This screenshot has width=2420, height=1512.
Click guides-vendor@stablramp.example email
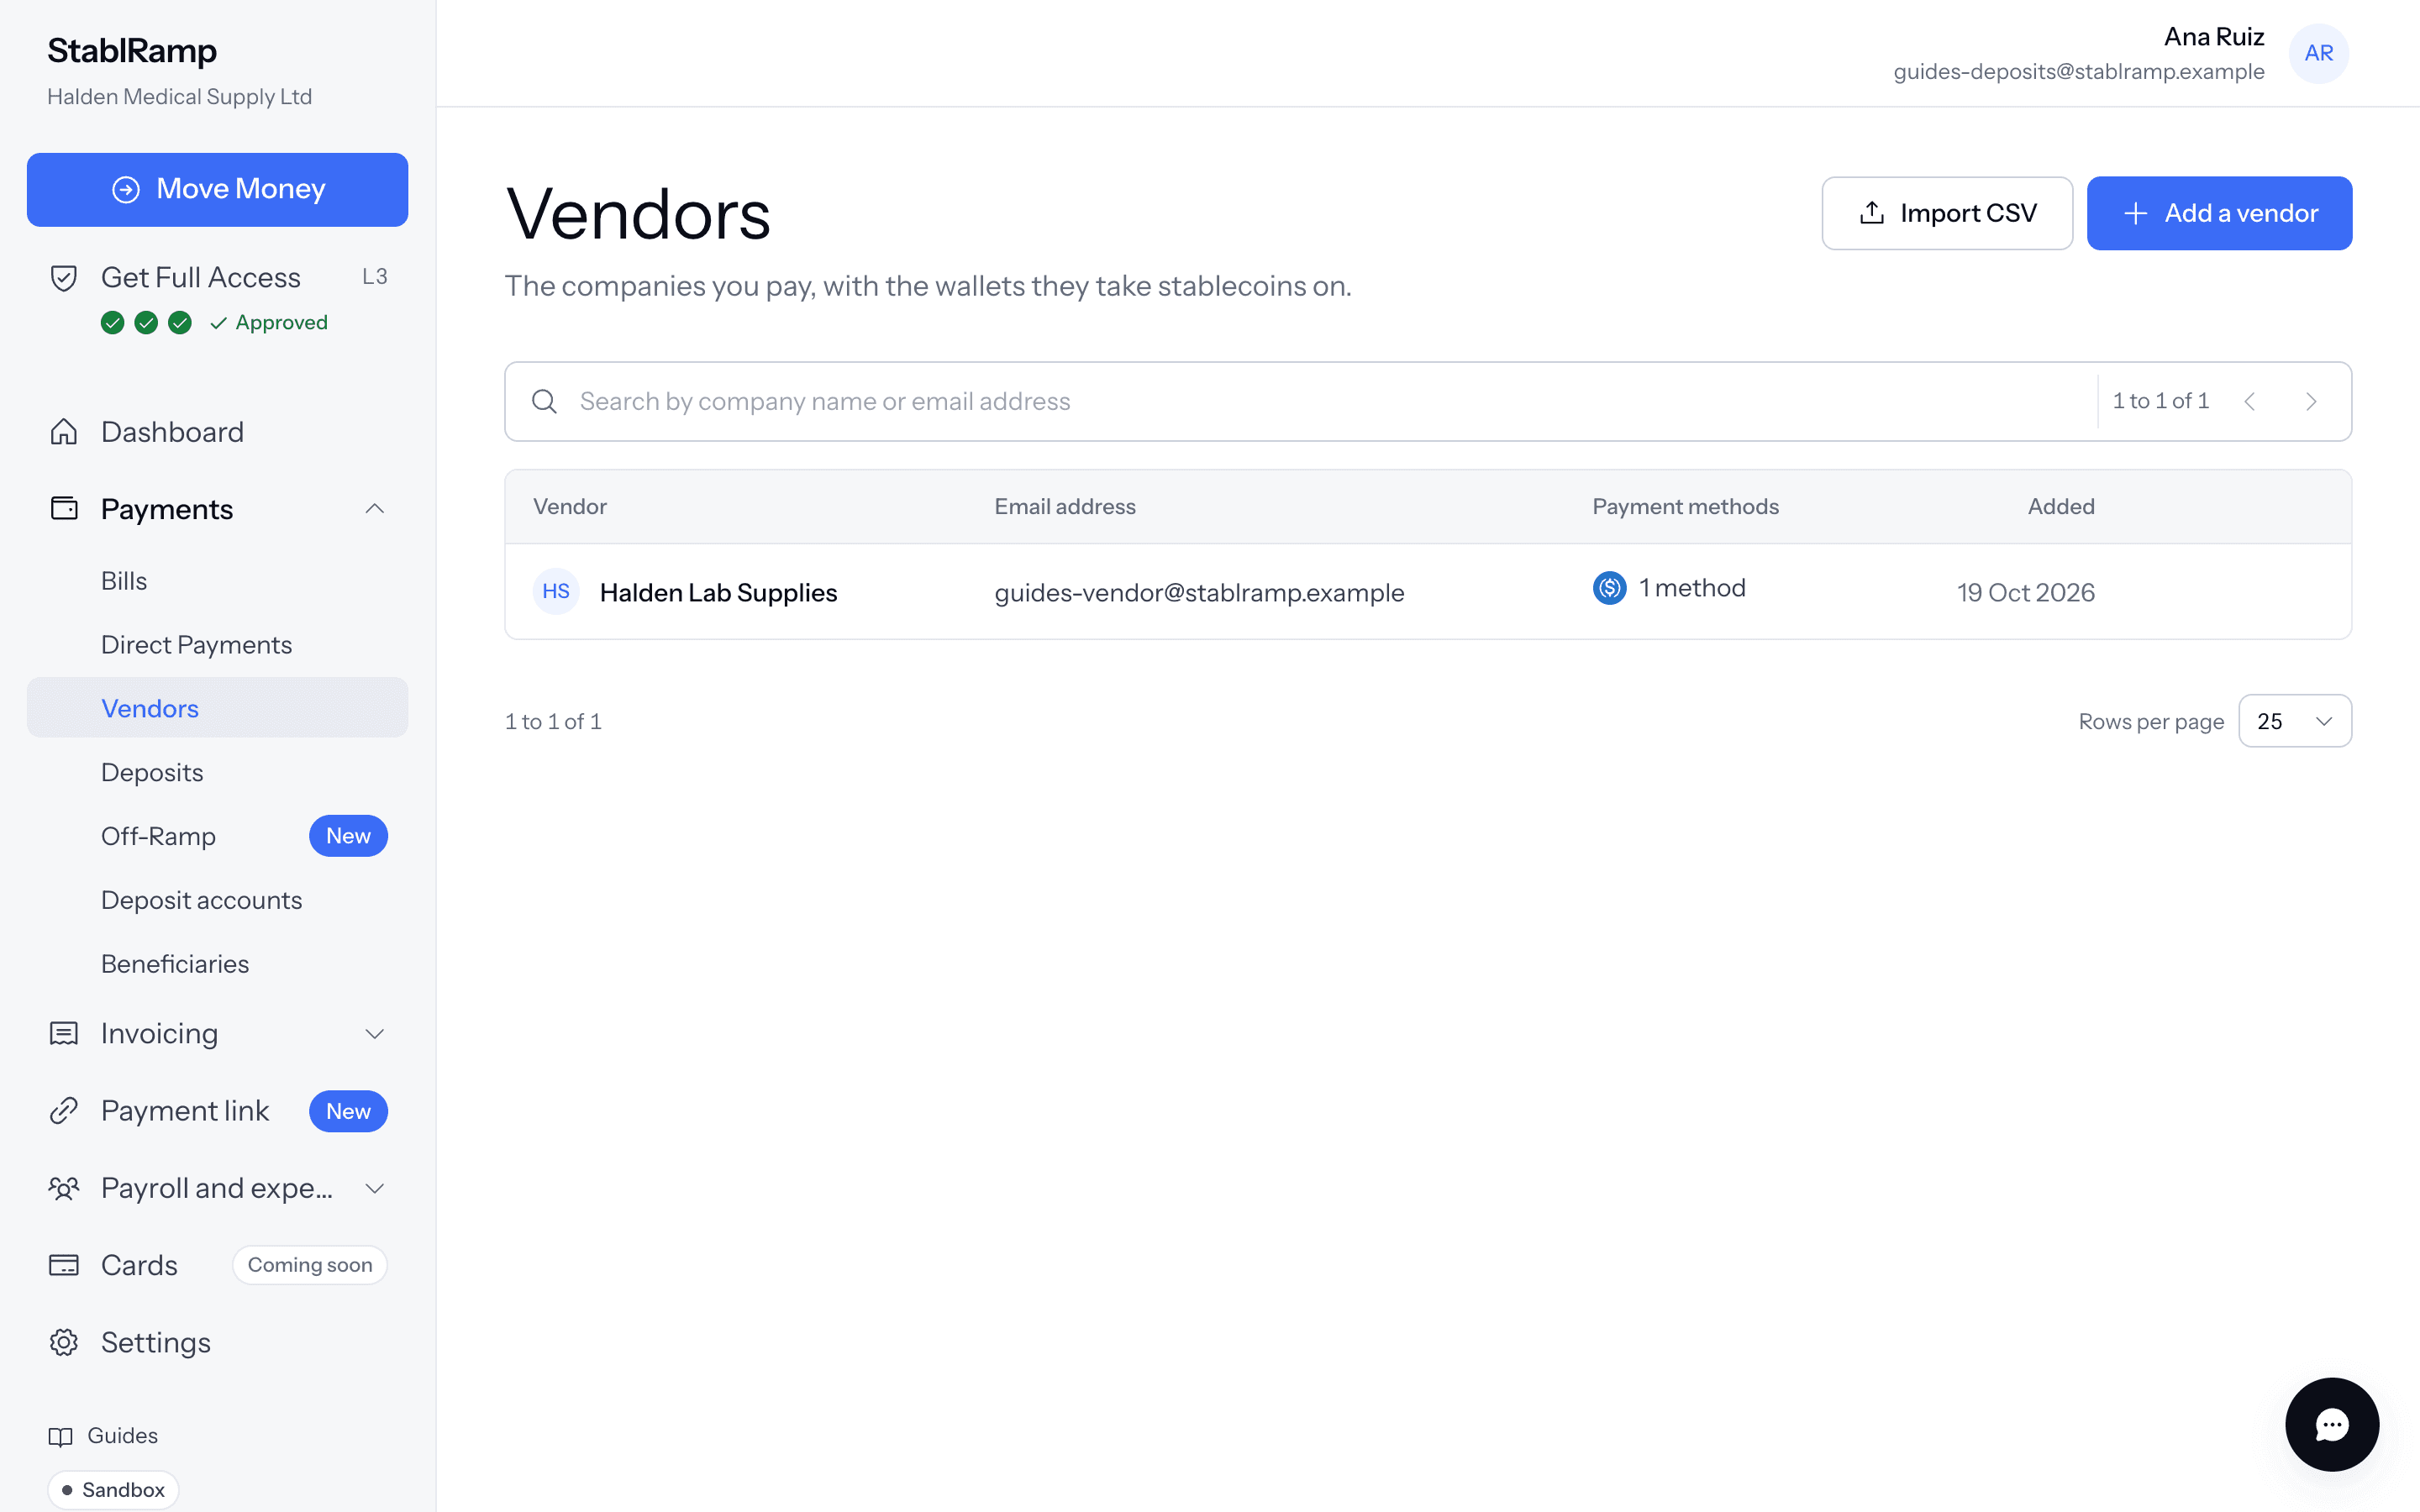coord(1199,592)
